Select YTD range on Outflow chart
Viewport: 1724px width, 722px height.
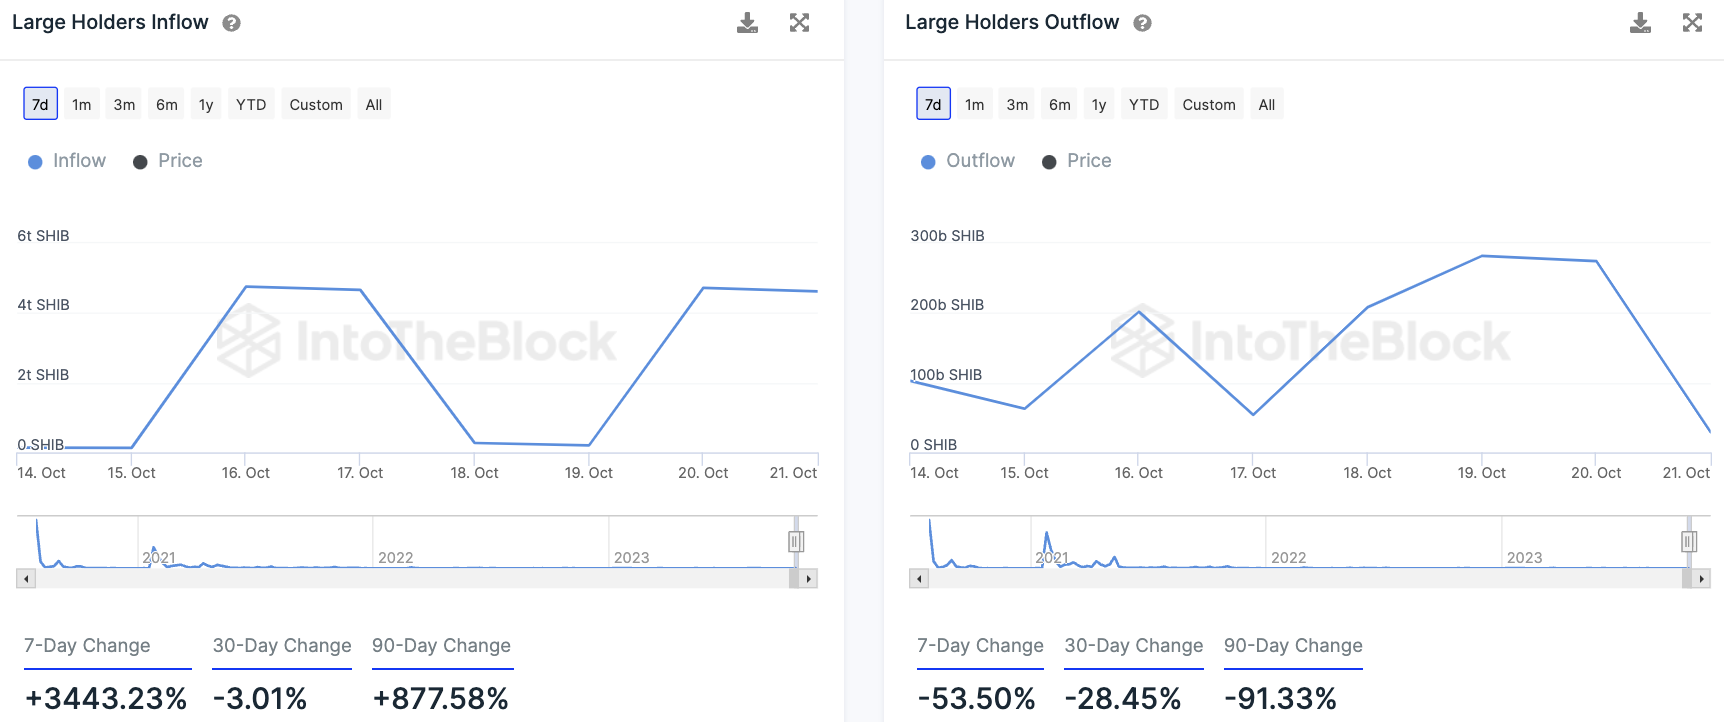point(1144,105)
